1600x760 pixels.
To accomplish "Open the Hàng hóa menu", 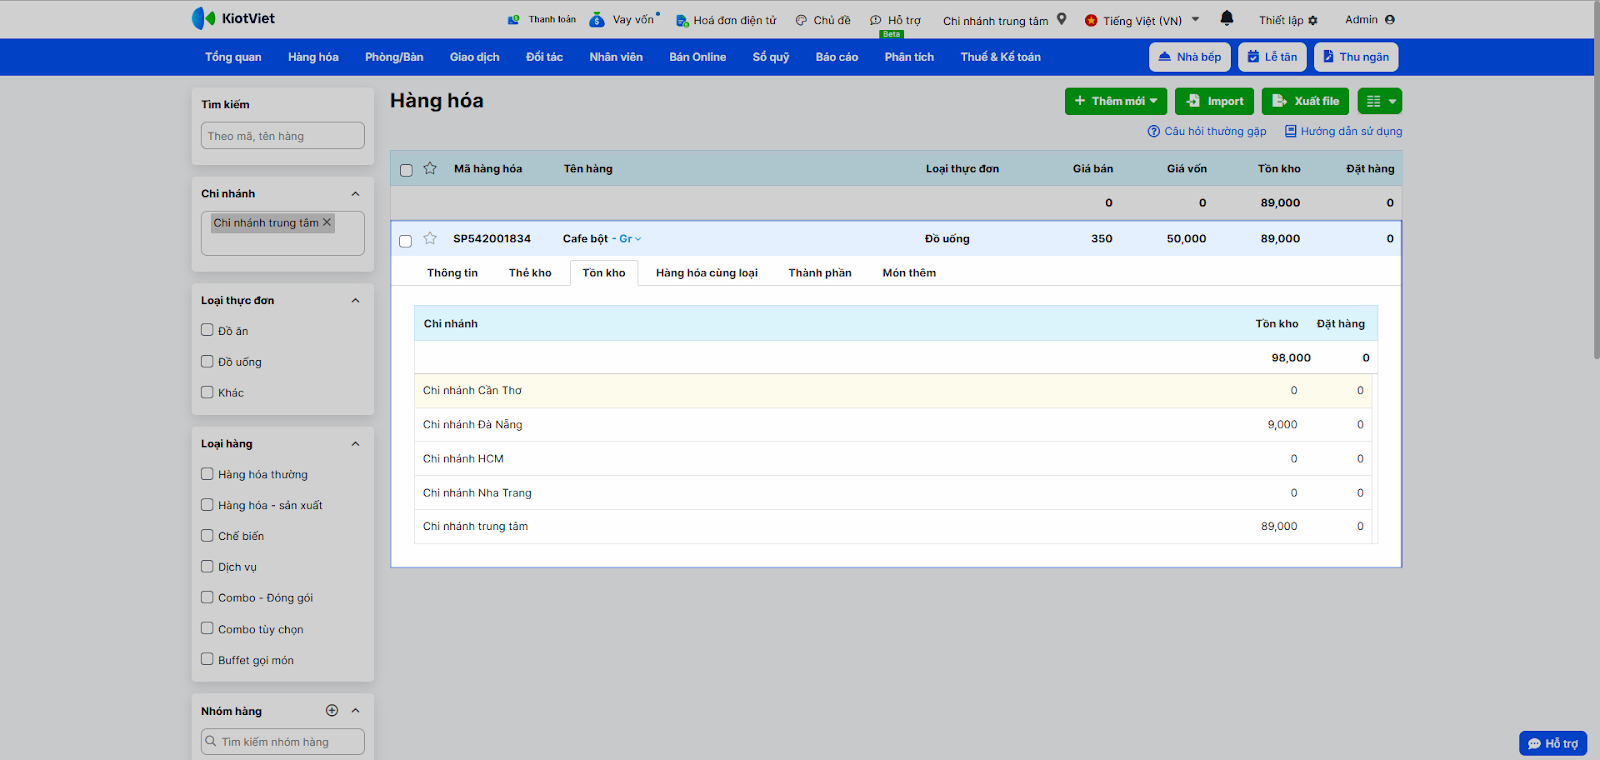I will 313,57.
